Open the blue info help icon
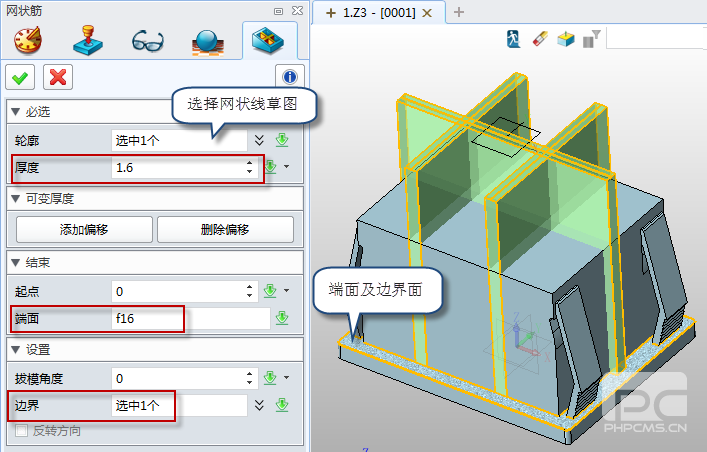Viewport: 707px width, 452px height. click(289, 76)
